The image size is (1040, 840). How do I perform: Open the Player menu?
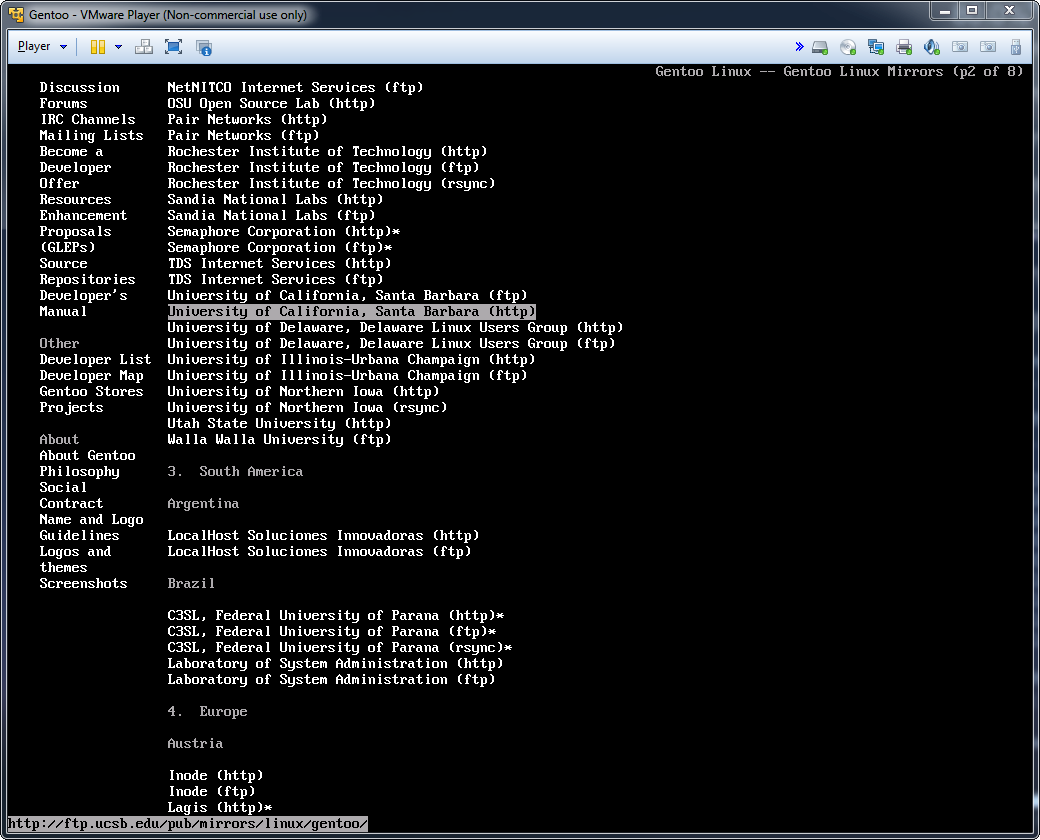[x=34, y=46]
